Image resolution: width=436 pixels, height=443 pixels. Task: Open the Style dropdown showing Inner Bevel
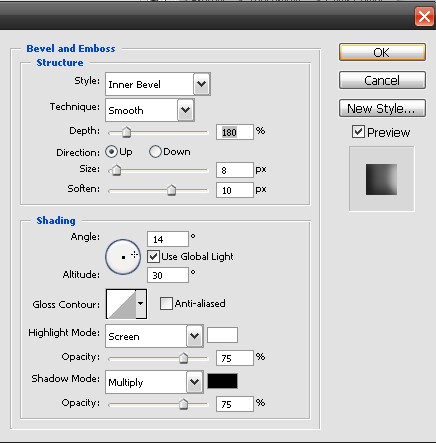click(158, 84)
